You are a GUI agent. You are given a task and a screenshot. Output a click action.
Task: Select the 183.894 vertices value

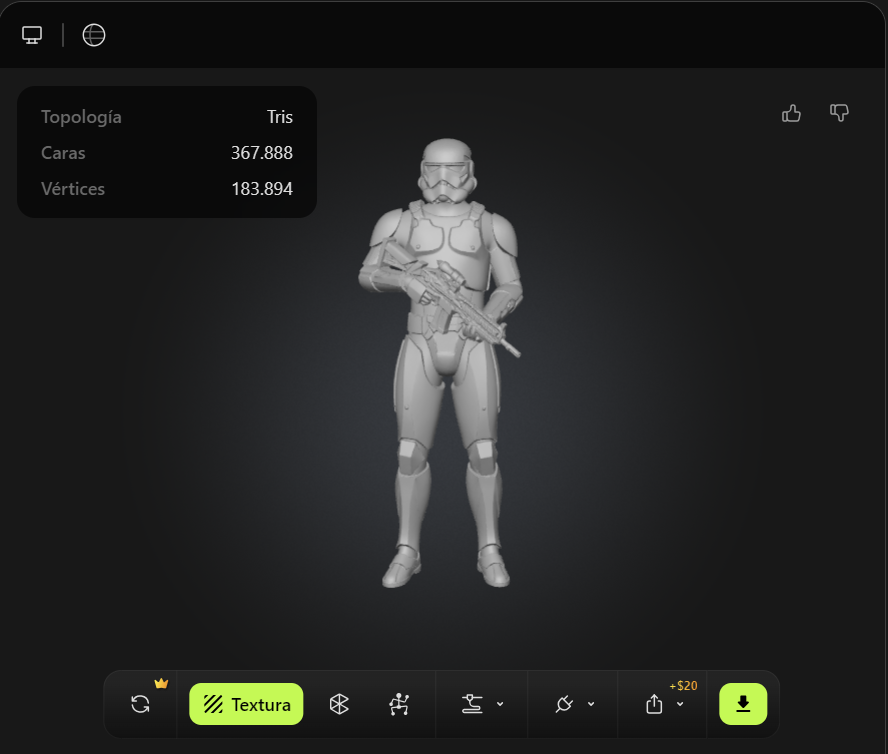(x=262, y=189)
